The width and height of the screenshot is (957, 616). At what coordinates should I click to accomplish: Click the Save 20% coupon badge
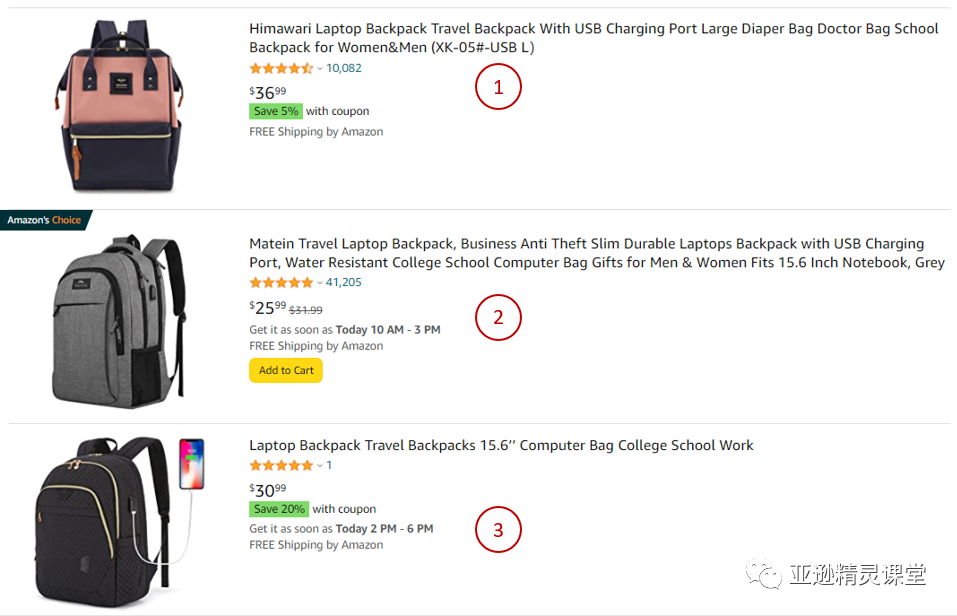[x=279, y=509]
